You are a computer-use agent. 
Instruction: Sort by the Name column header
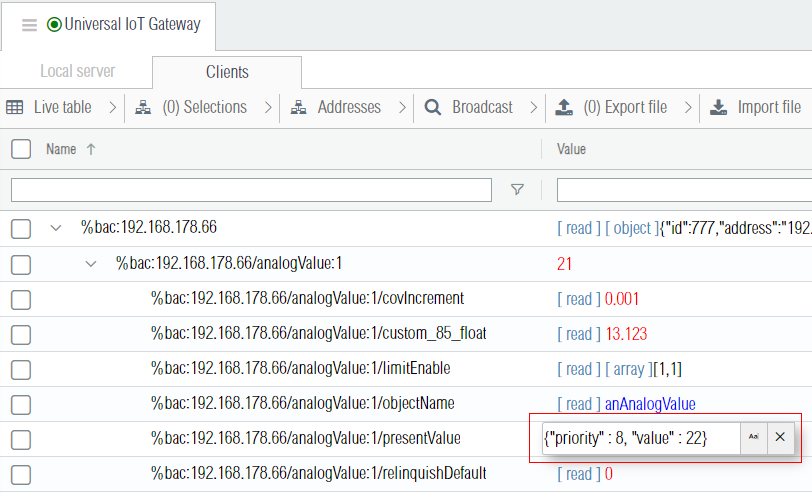[x=61, y=149]
